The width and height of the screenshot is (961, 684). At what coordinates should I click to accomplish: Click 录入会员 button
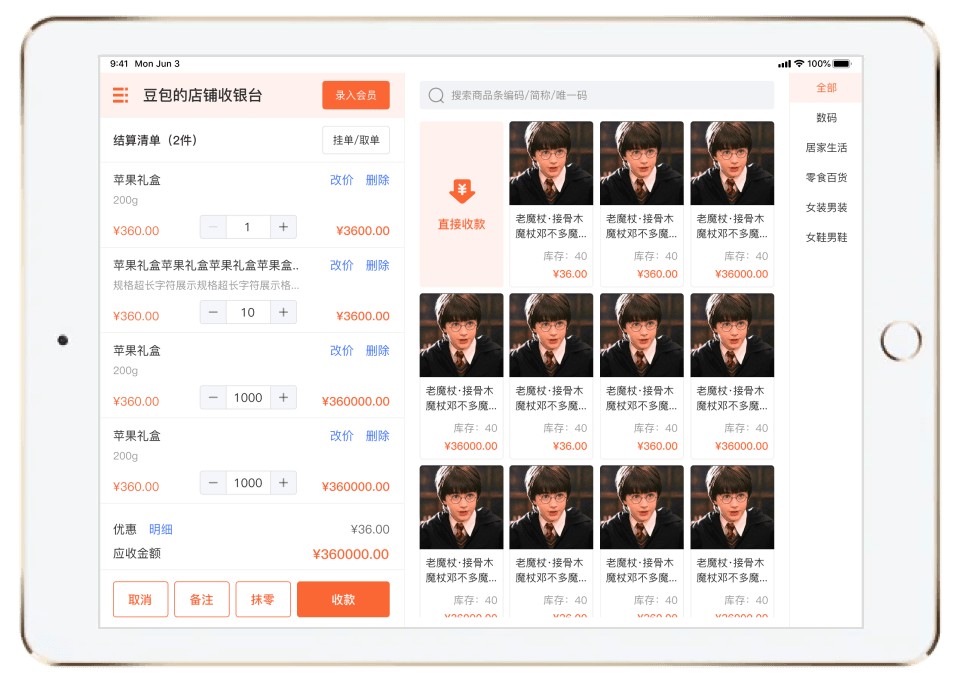[356, 95]
